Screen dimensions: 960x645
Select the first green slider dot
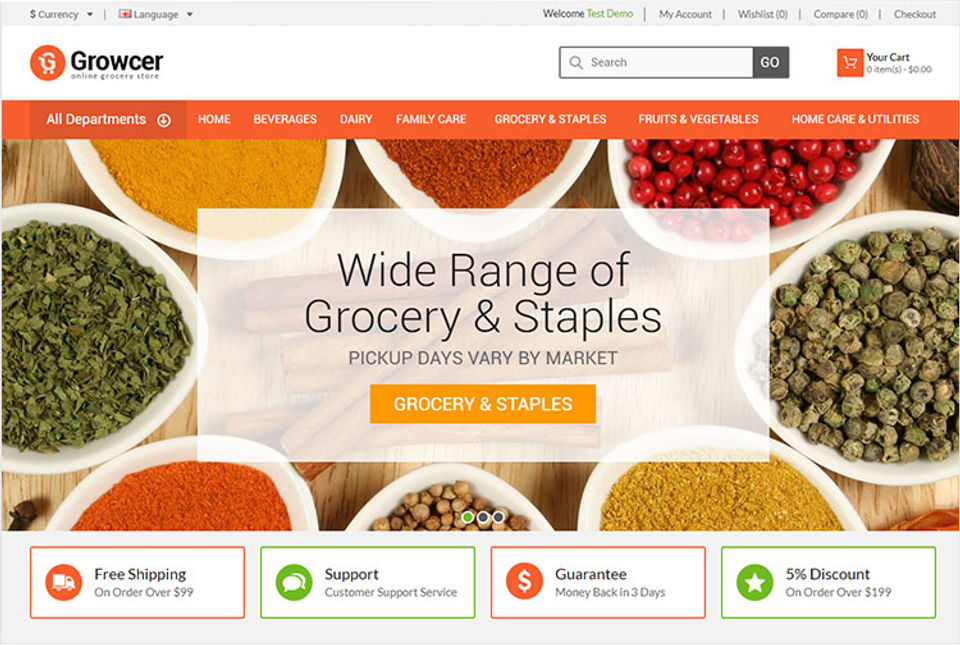[468, 517]
